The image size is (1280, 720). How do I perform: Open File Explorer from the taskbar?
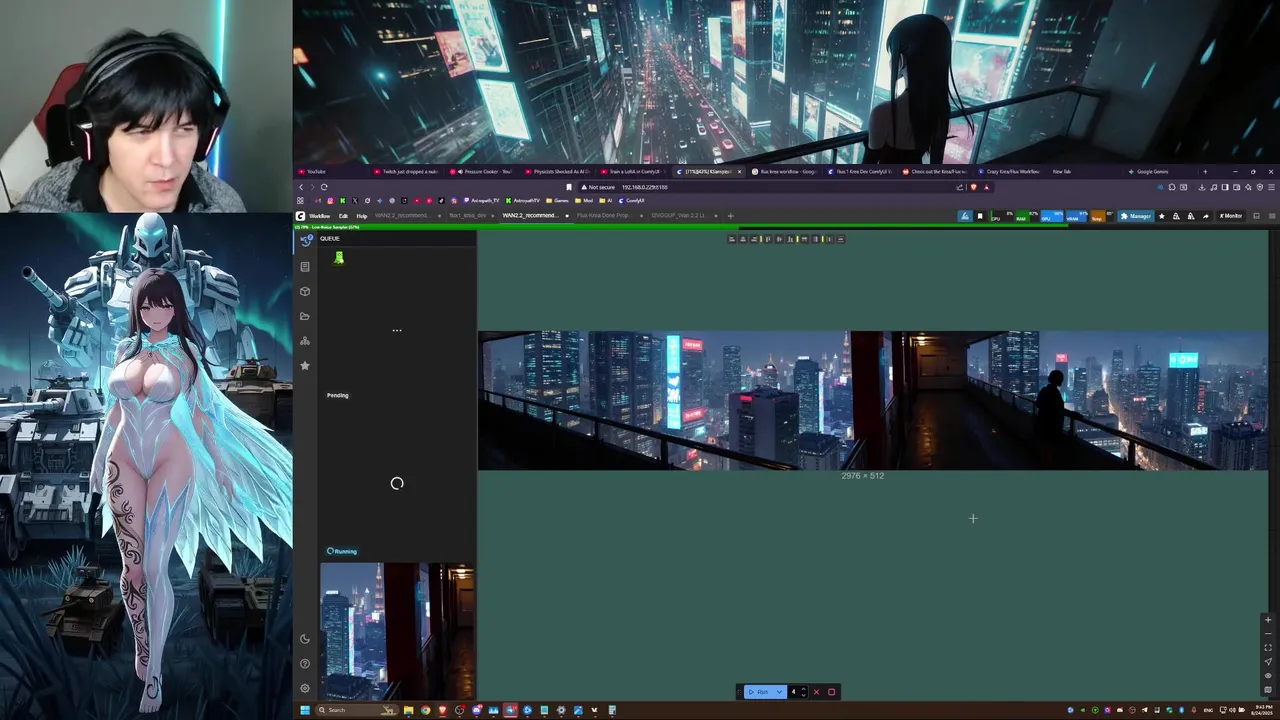(408, 710)
